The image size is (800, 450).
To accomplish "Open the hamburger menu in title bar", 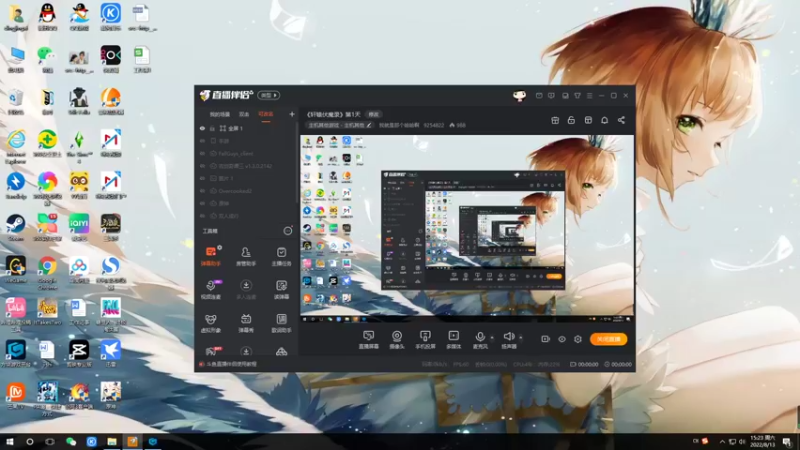I will pos(589,95).
